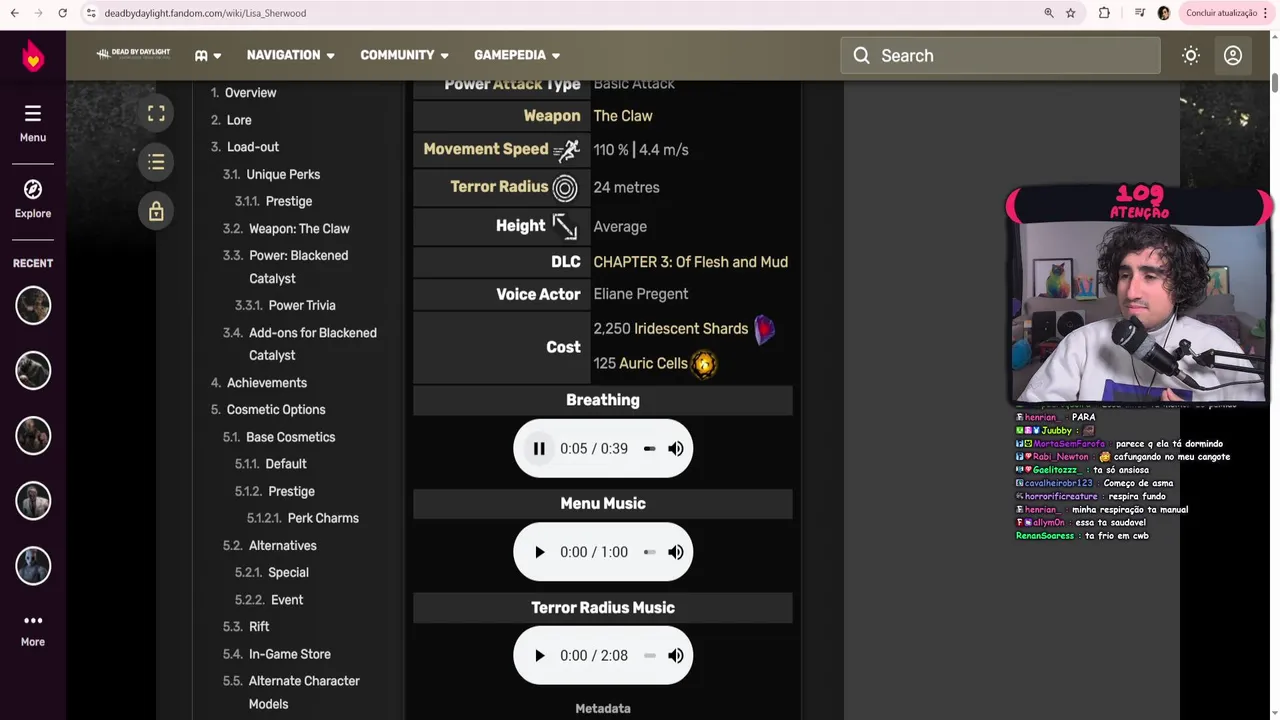Open CHAPTER 3: Of Flesh and Mud link
This screenshot has width=1280, height=720.
click(690, 262)
